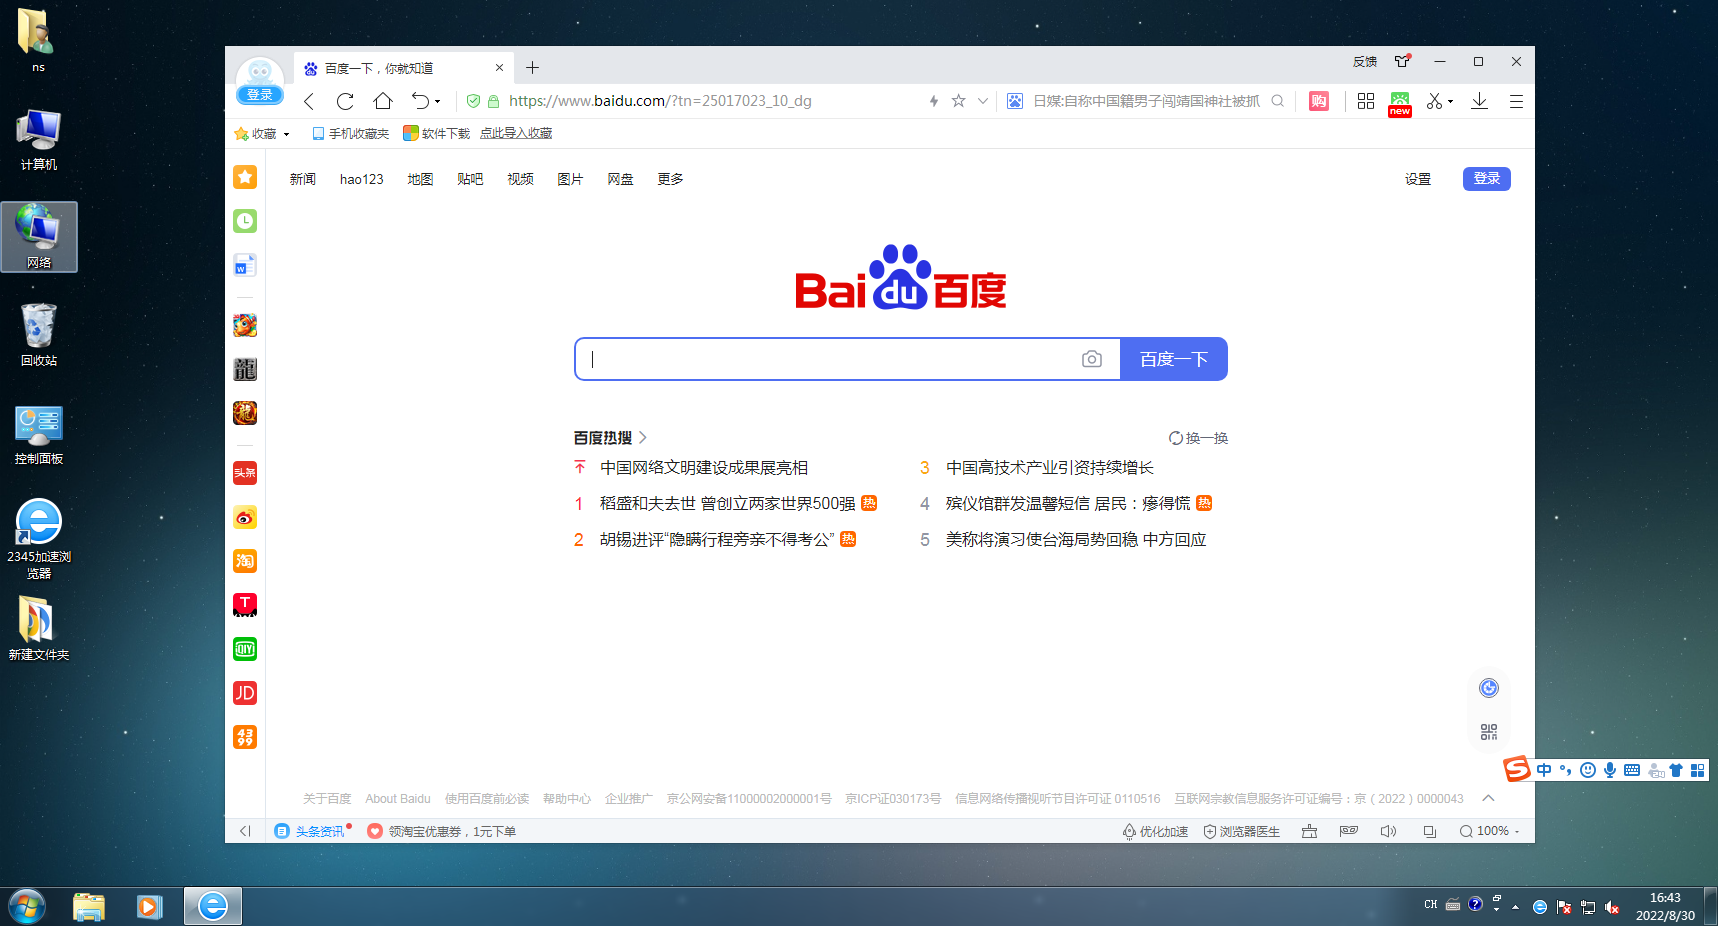Click the scissors screenshot tool

(x=1434, y=101)
